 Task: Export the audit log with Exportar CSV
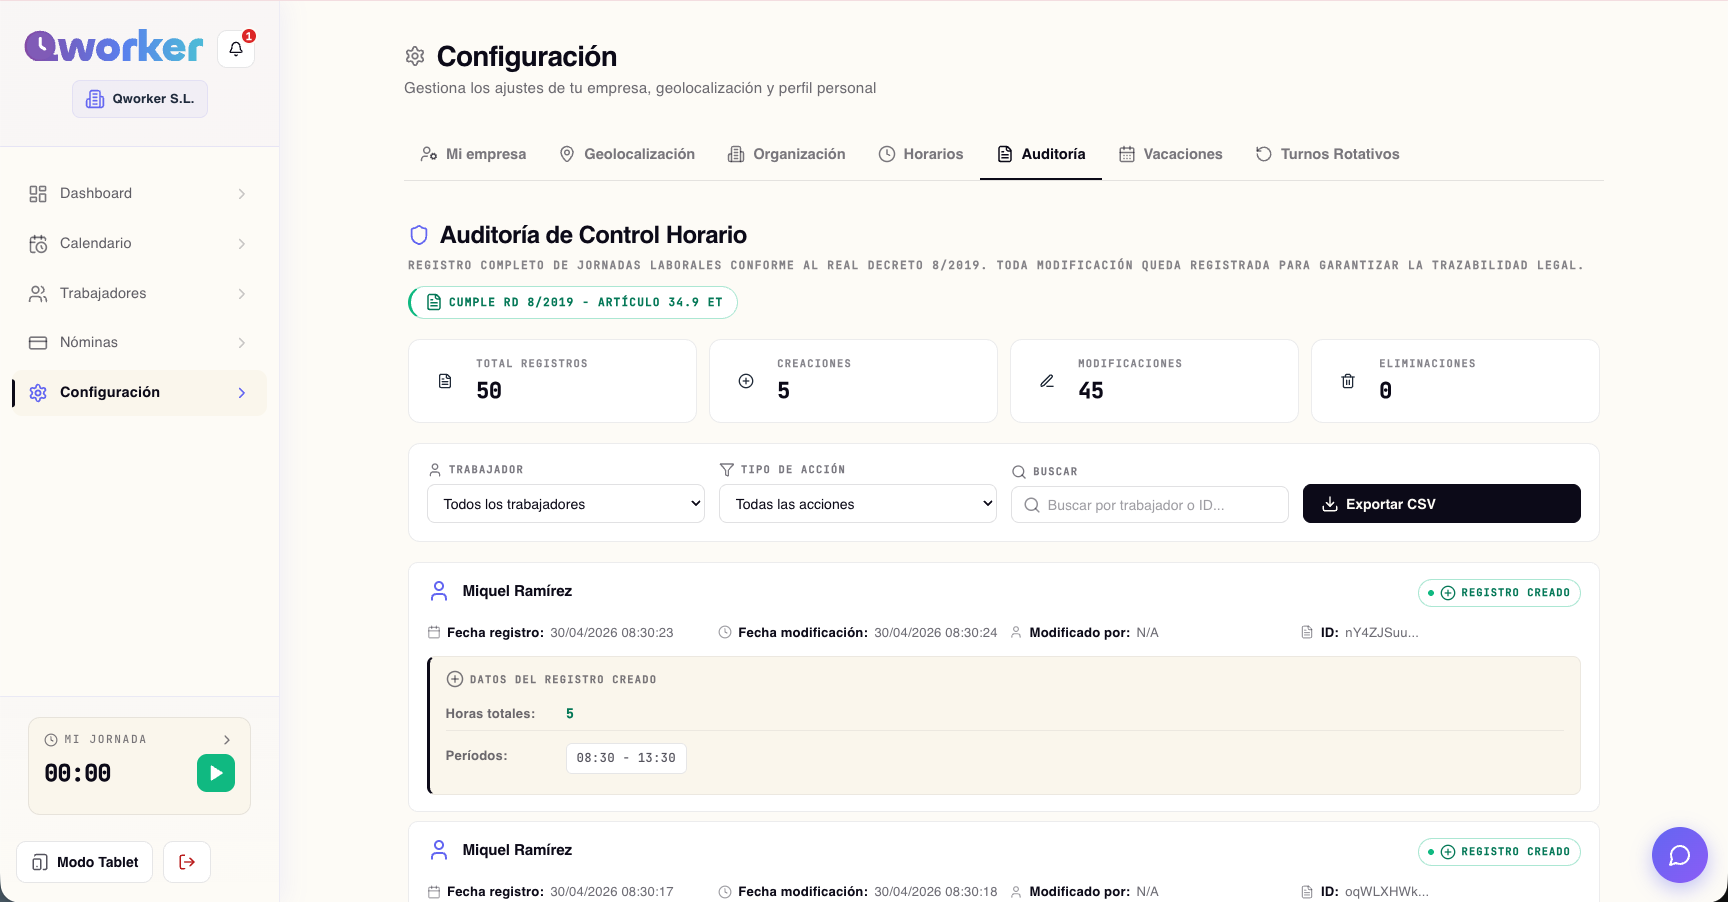tap(1442, 504)
